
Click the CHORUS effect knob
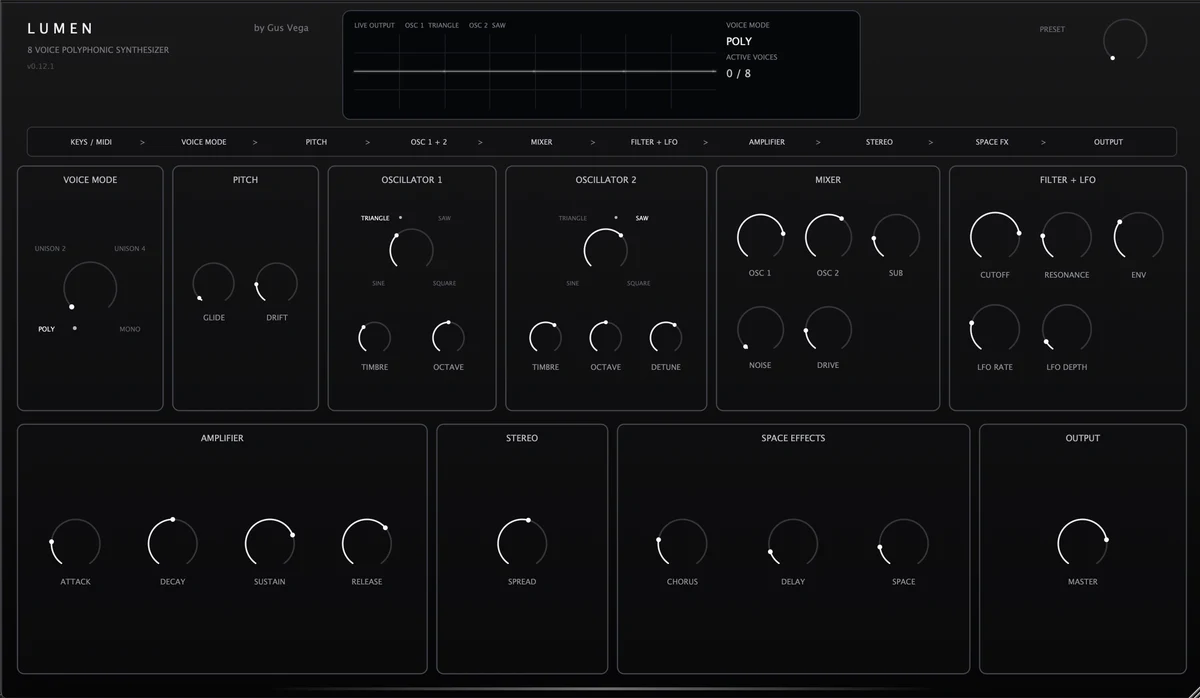click(x=682, y=544)
